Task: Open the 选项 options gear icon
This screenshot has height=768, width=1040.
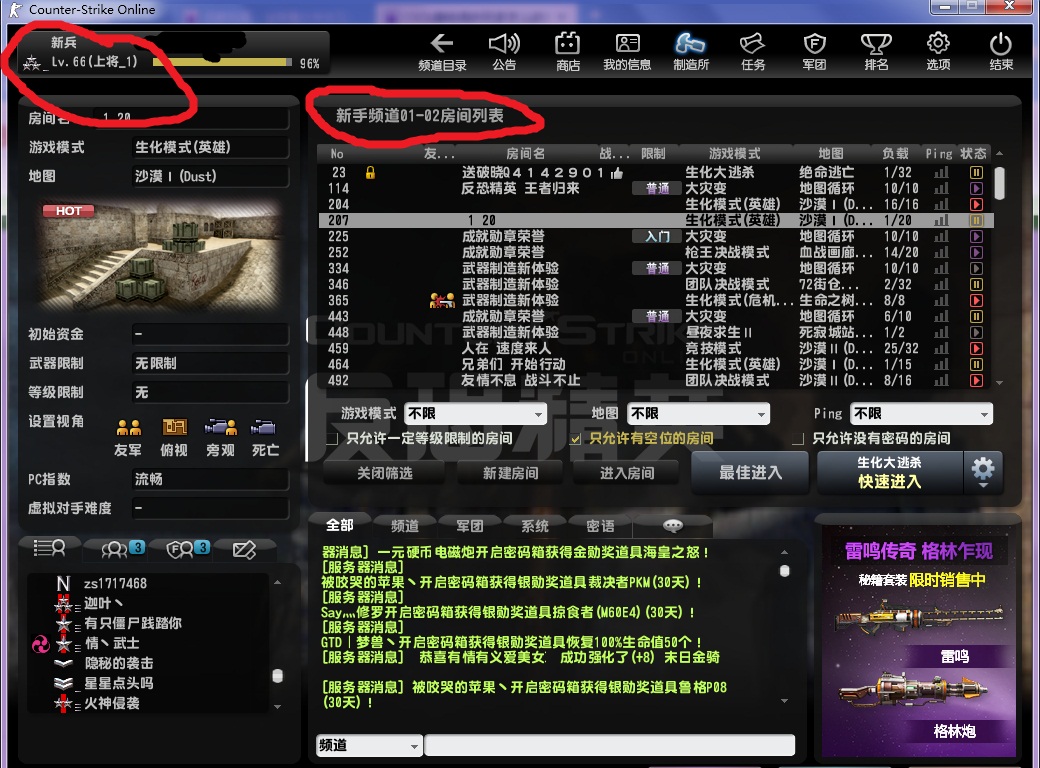Action: point(939,44)
